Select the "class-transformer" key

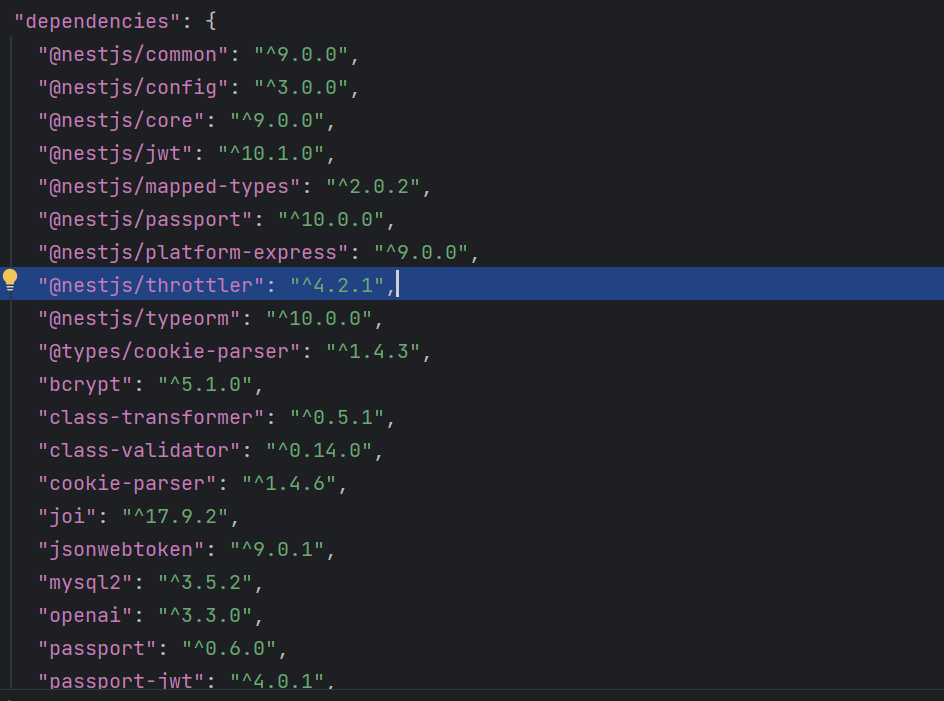point(151,417)
